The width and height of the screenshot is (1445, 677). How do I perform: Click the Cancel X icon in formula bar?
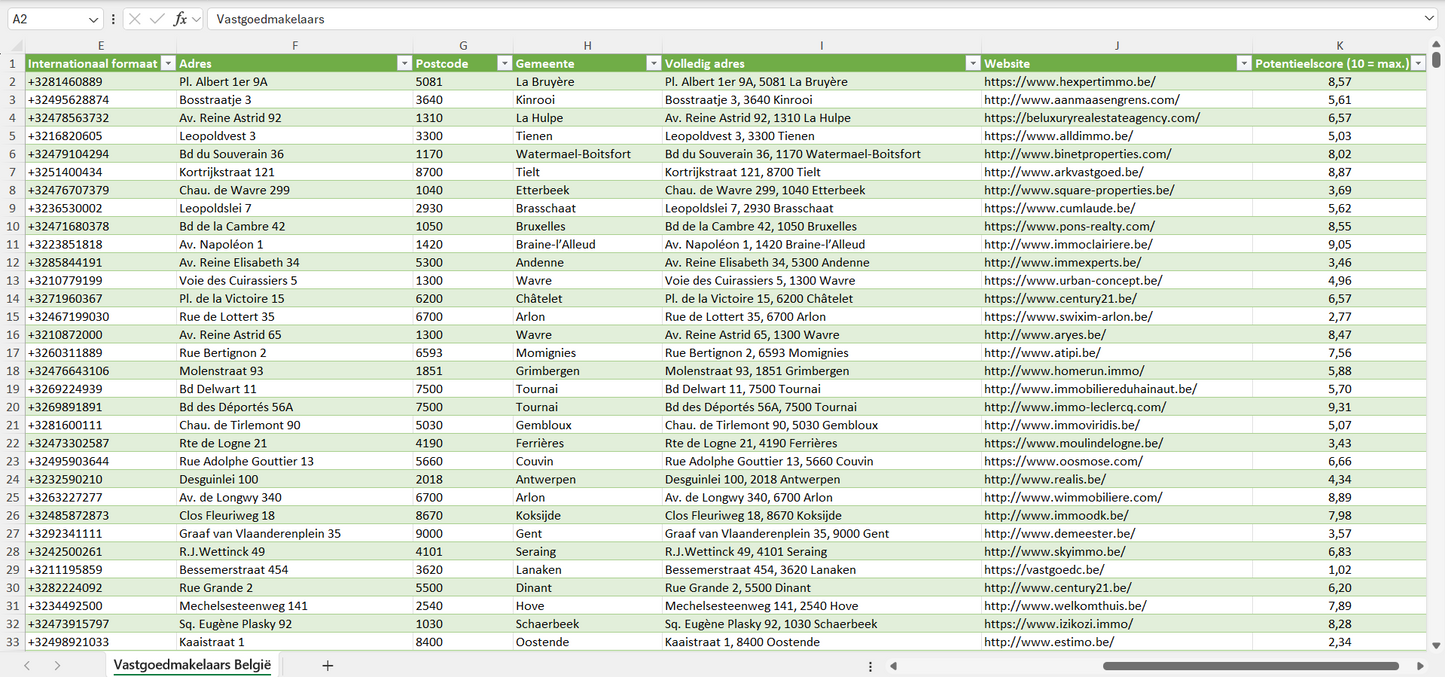(x=135, y=19)
